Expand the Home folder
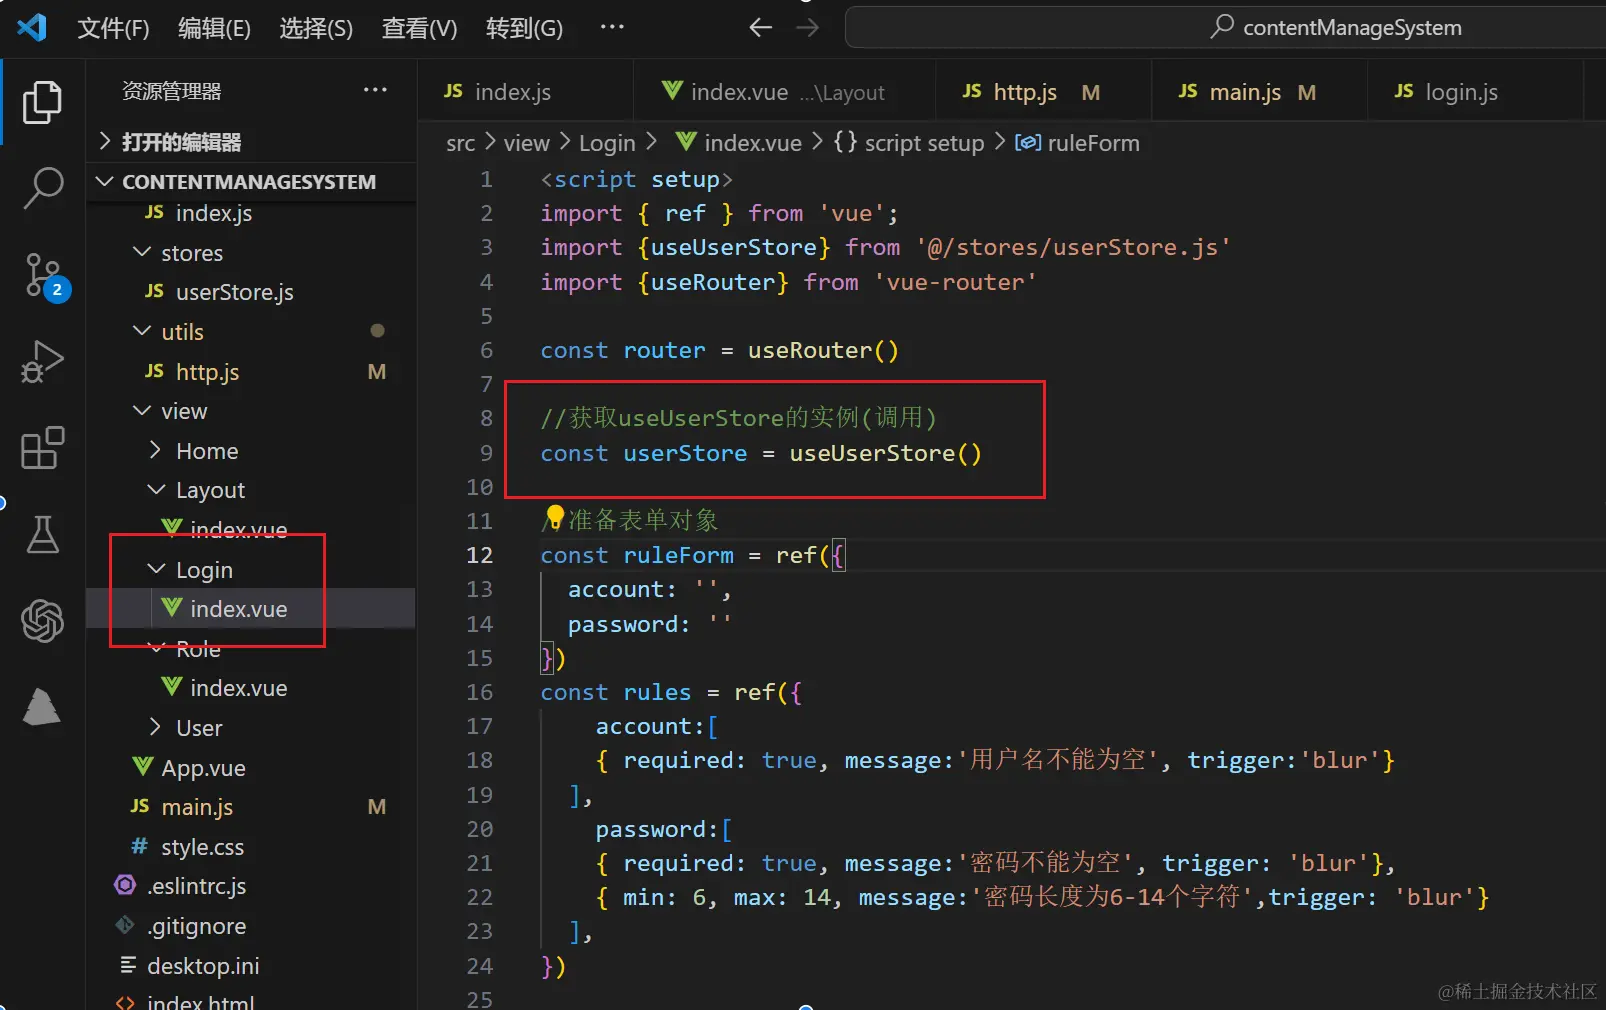 tap(155, 450)
